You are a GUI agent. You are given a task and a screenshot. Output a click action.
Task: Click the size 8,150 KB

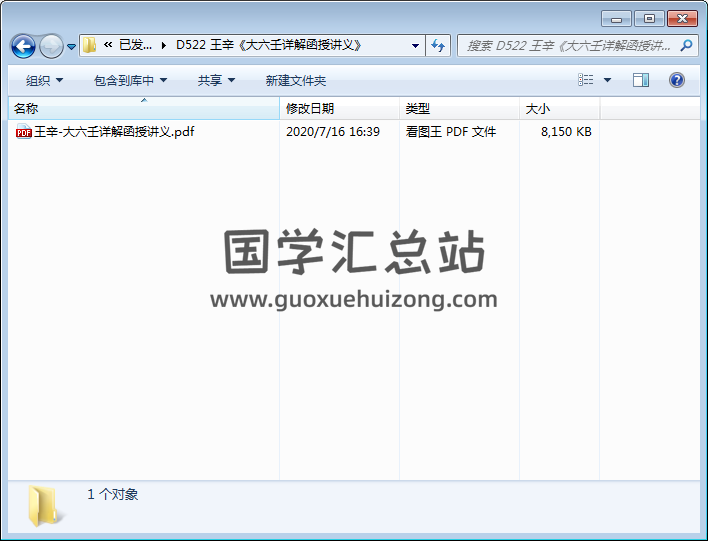point(566,131)
